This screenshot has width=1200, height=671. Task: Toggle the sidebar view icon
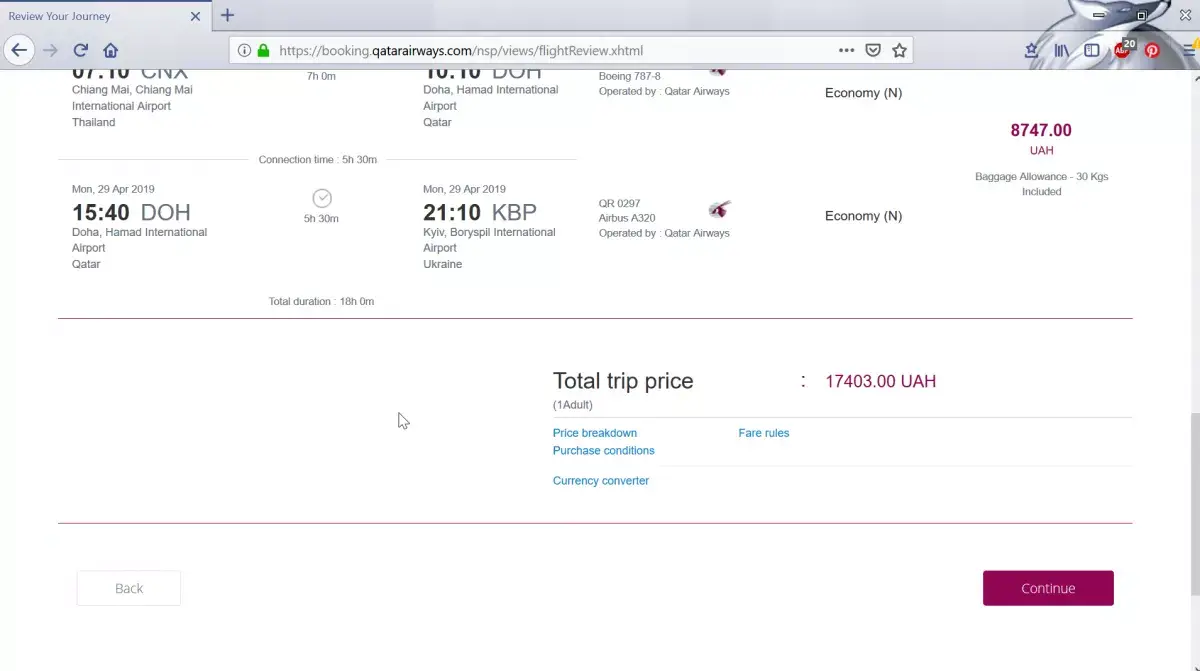pos(1092,50)
